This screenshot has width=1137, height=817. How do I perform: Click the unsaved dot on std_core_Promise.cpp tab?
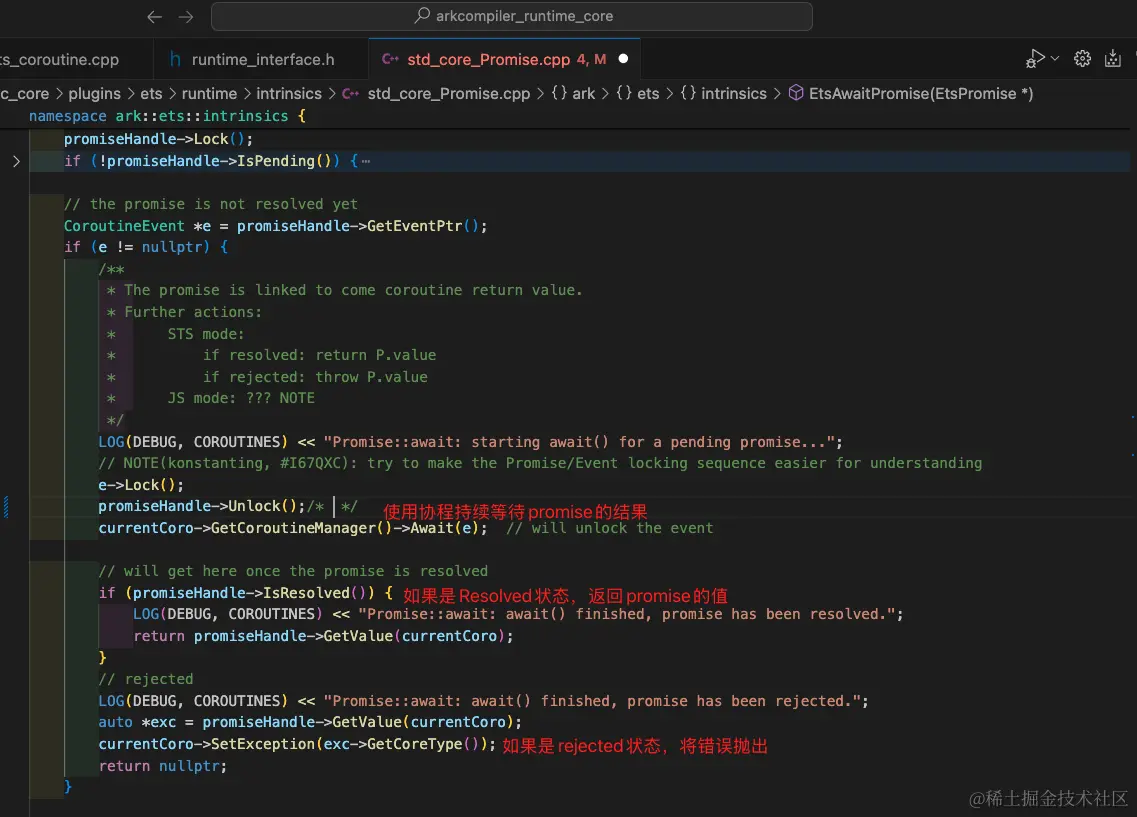pos(623,59)
